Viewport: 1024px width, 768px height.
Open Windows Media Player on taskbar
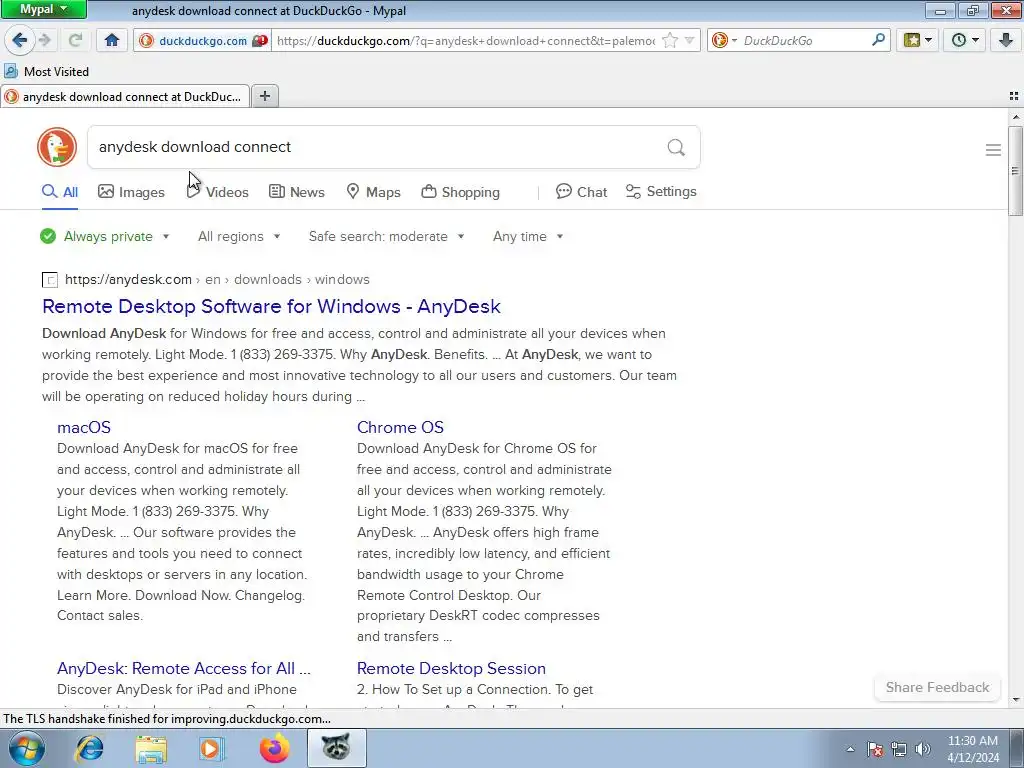pos(212,748)
